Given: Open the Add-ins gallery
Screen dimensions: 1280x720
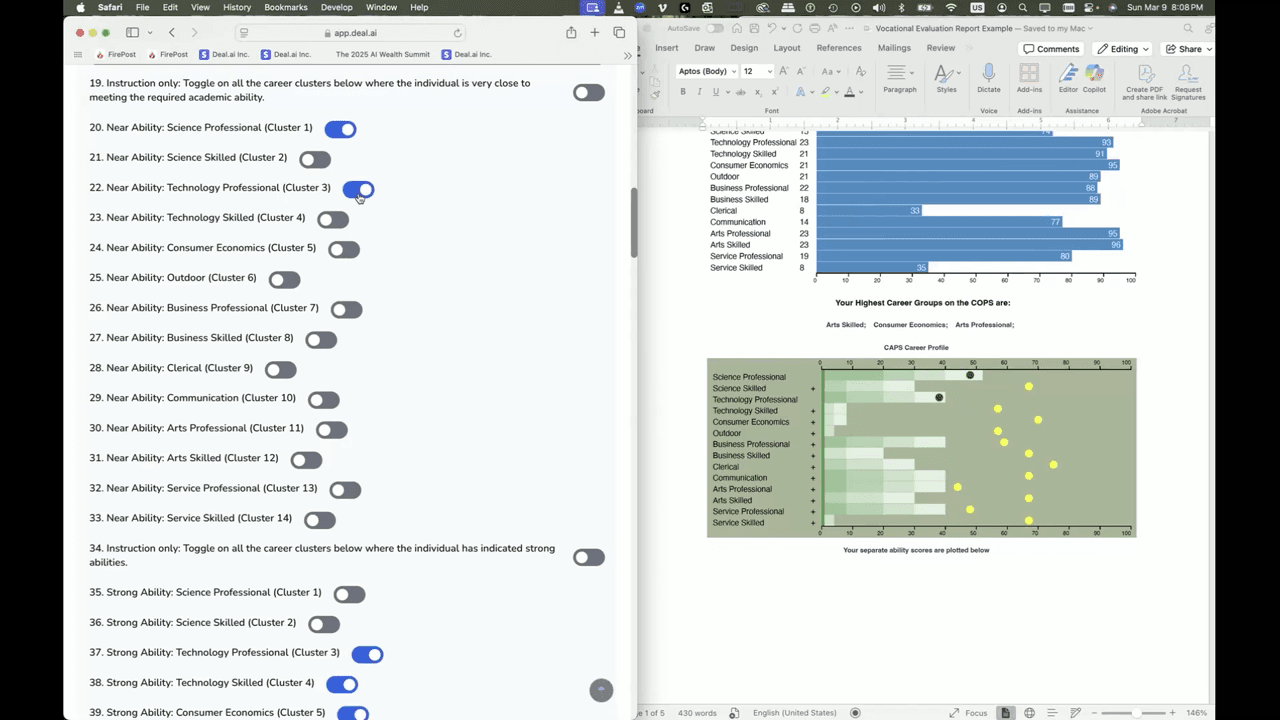Looking at the screenshot, I should coord(1029,80).
